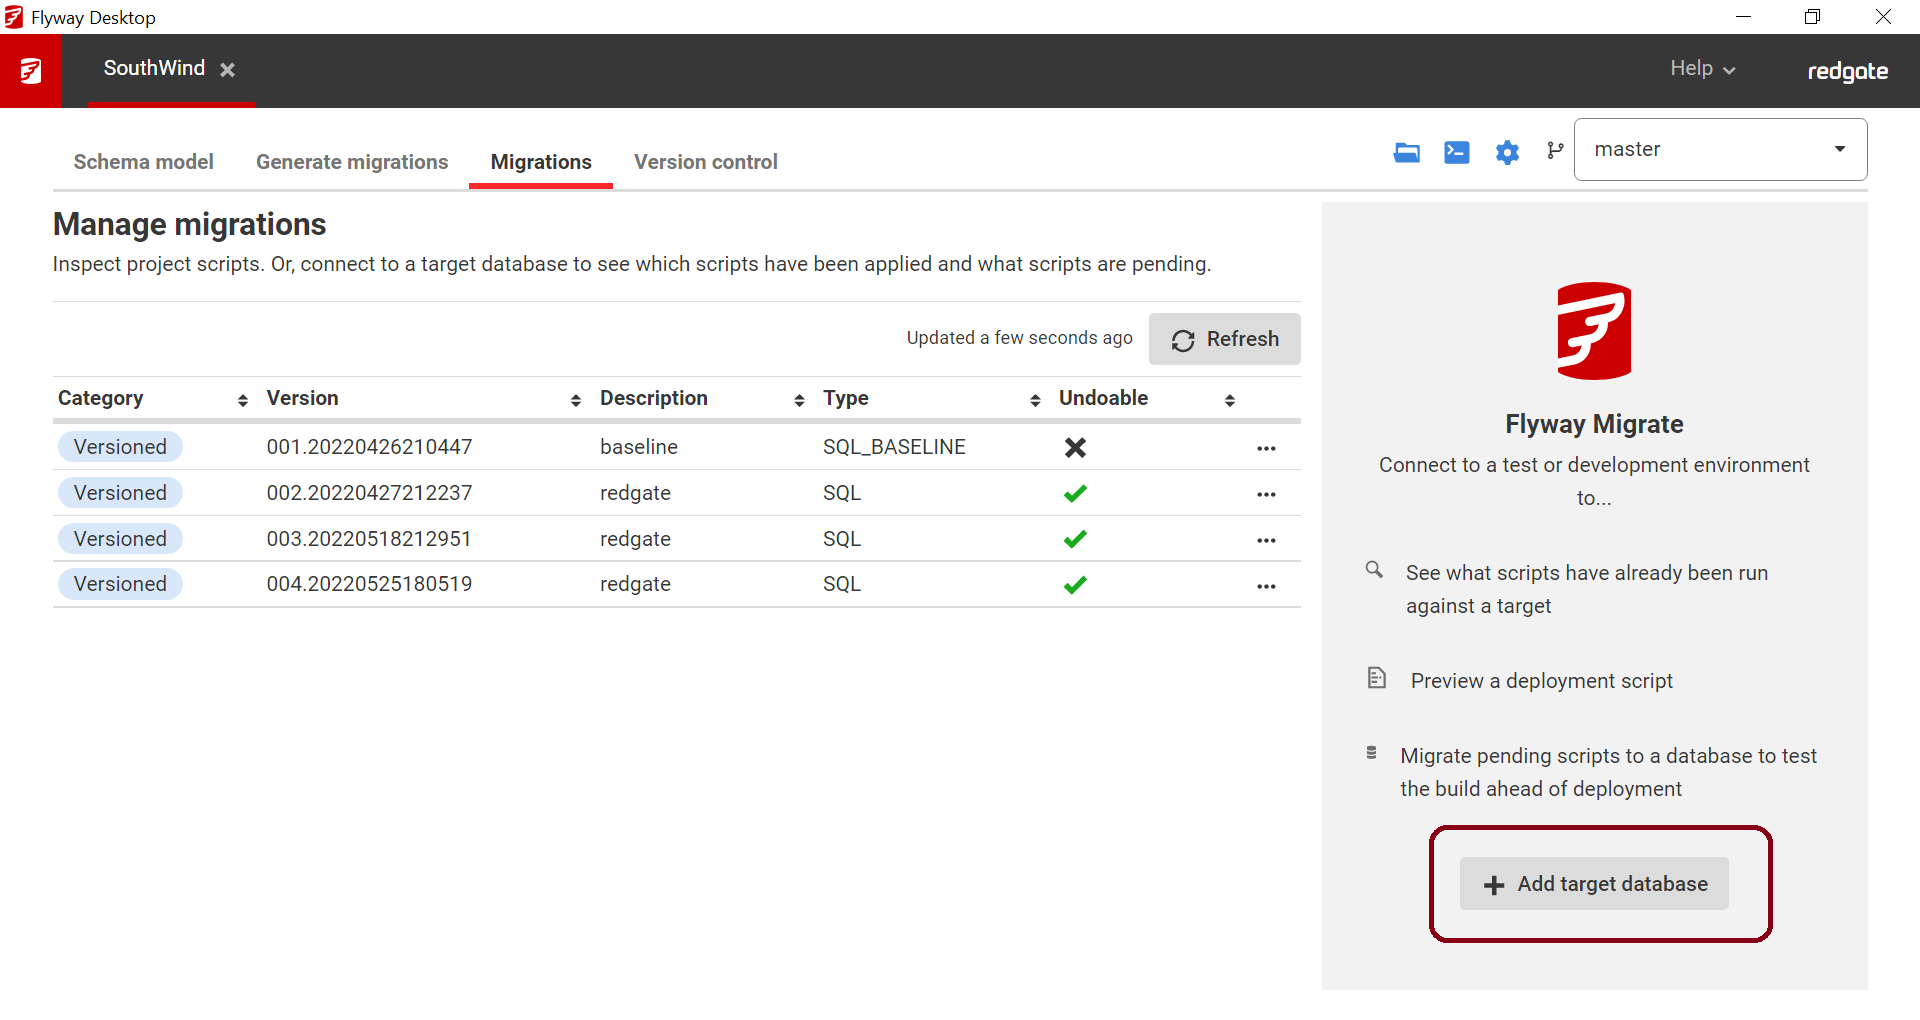Open the command line terminal icon
Screen dimensions: 1920x1020
(1456, 152)
